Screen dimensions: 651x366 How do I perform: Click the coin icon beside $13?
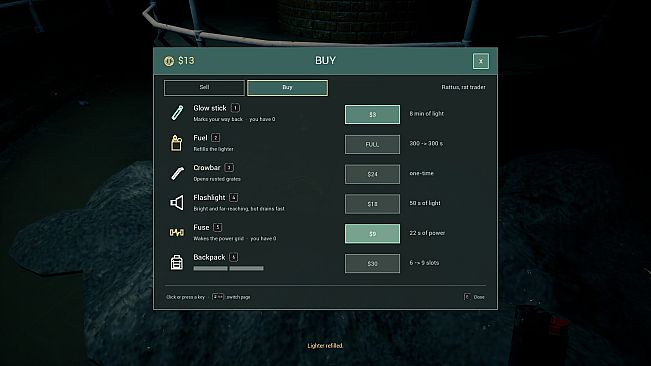click(169, 61)
